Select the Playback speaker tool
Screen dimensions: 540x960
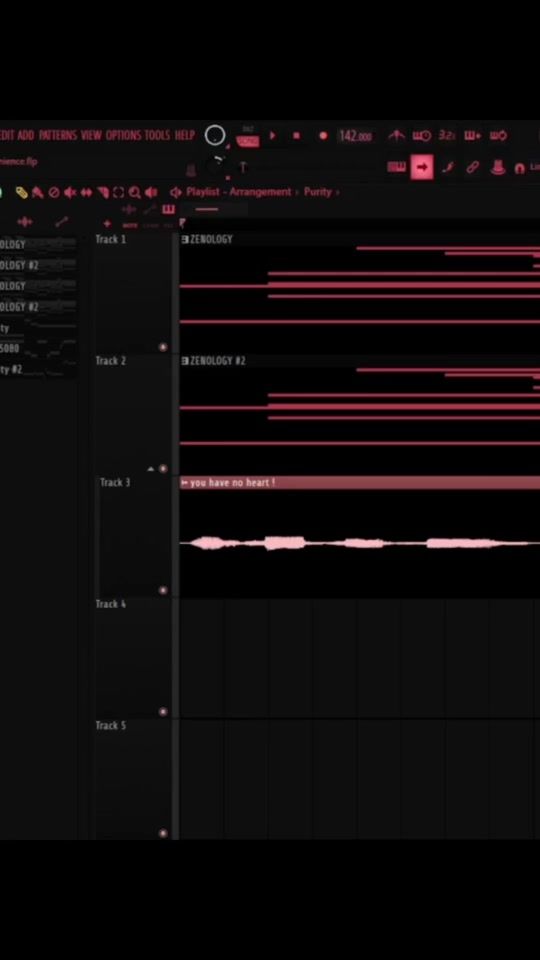pyautogui.click(x=151, y=193)
